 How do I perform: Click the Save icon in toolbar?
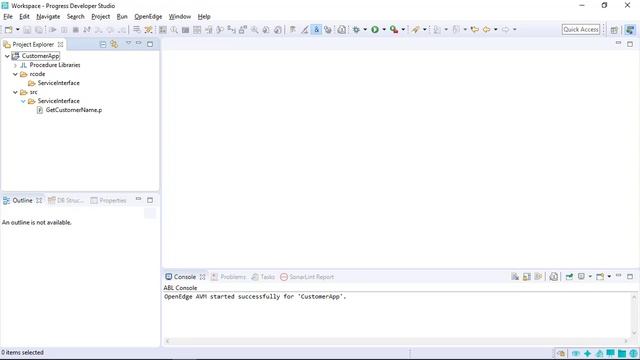27,30
